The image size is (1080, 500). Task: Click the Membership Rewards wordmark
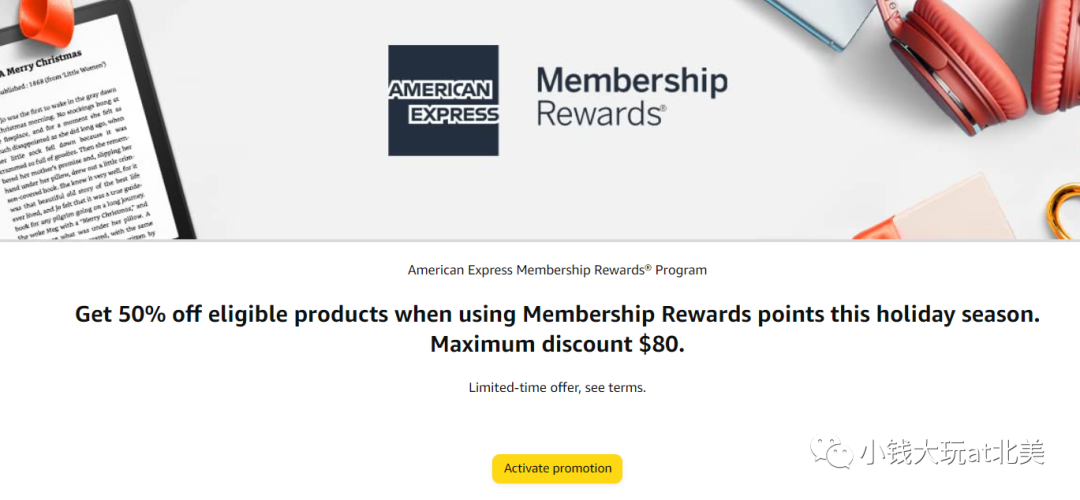pos(632,96)
